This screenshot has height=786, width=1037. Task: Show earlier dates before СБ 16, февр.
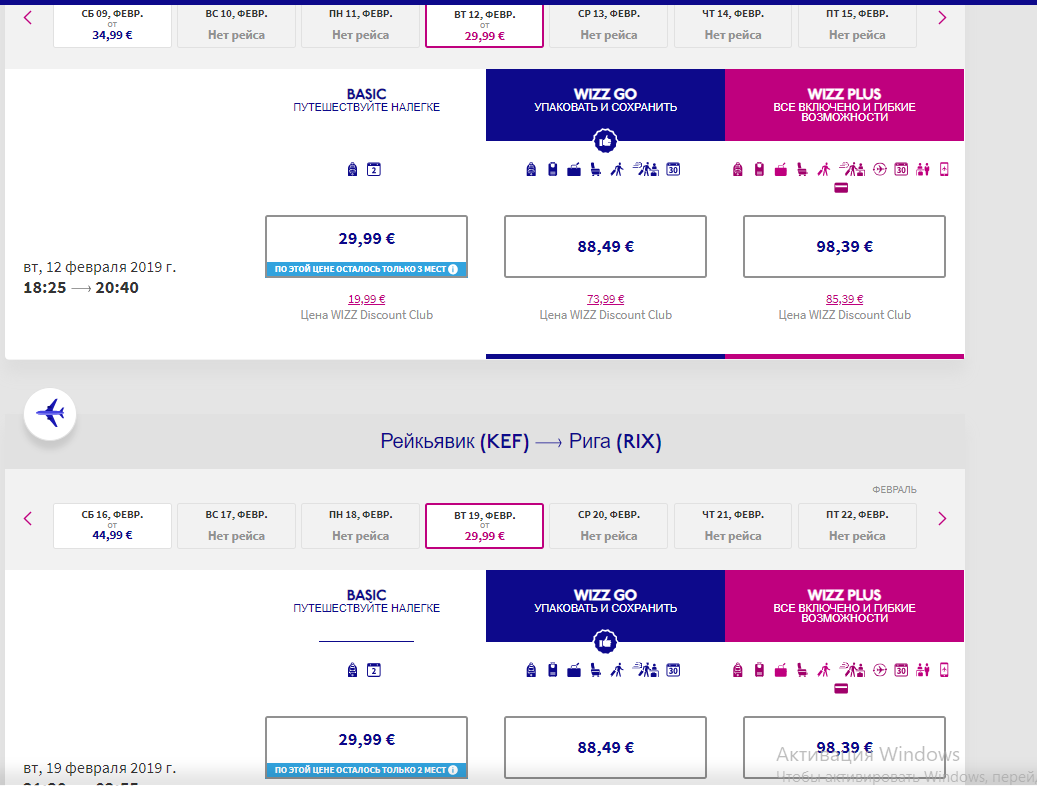click(x=28, y=519)
